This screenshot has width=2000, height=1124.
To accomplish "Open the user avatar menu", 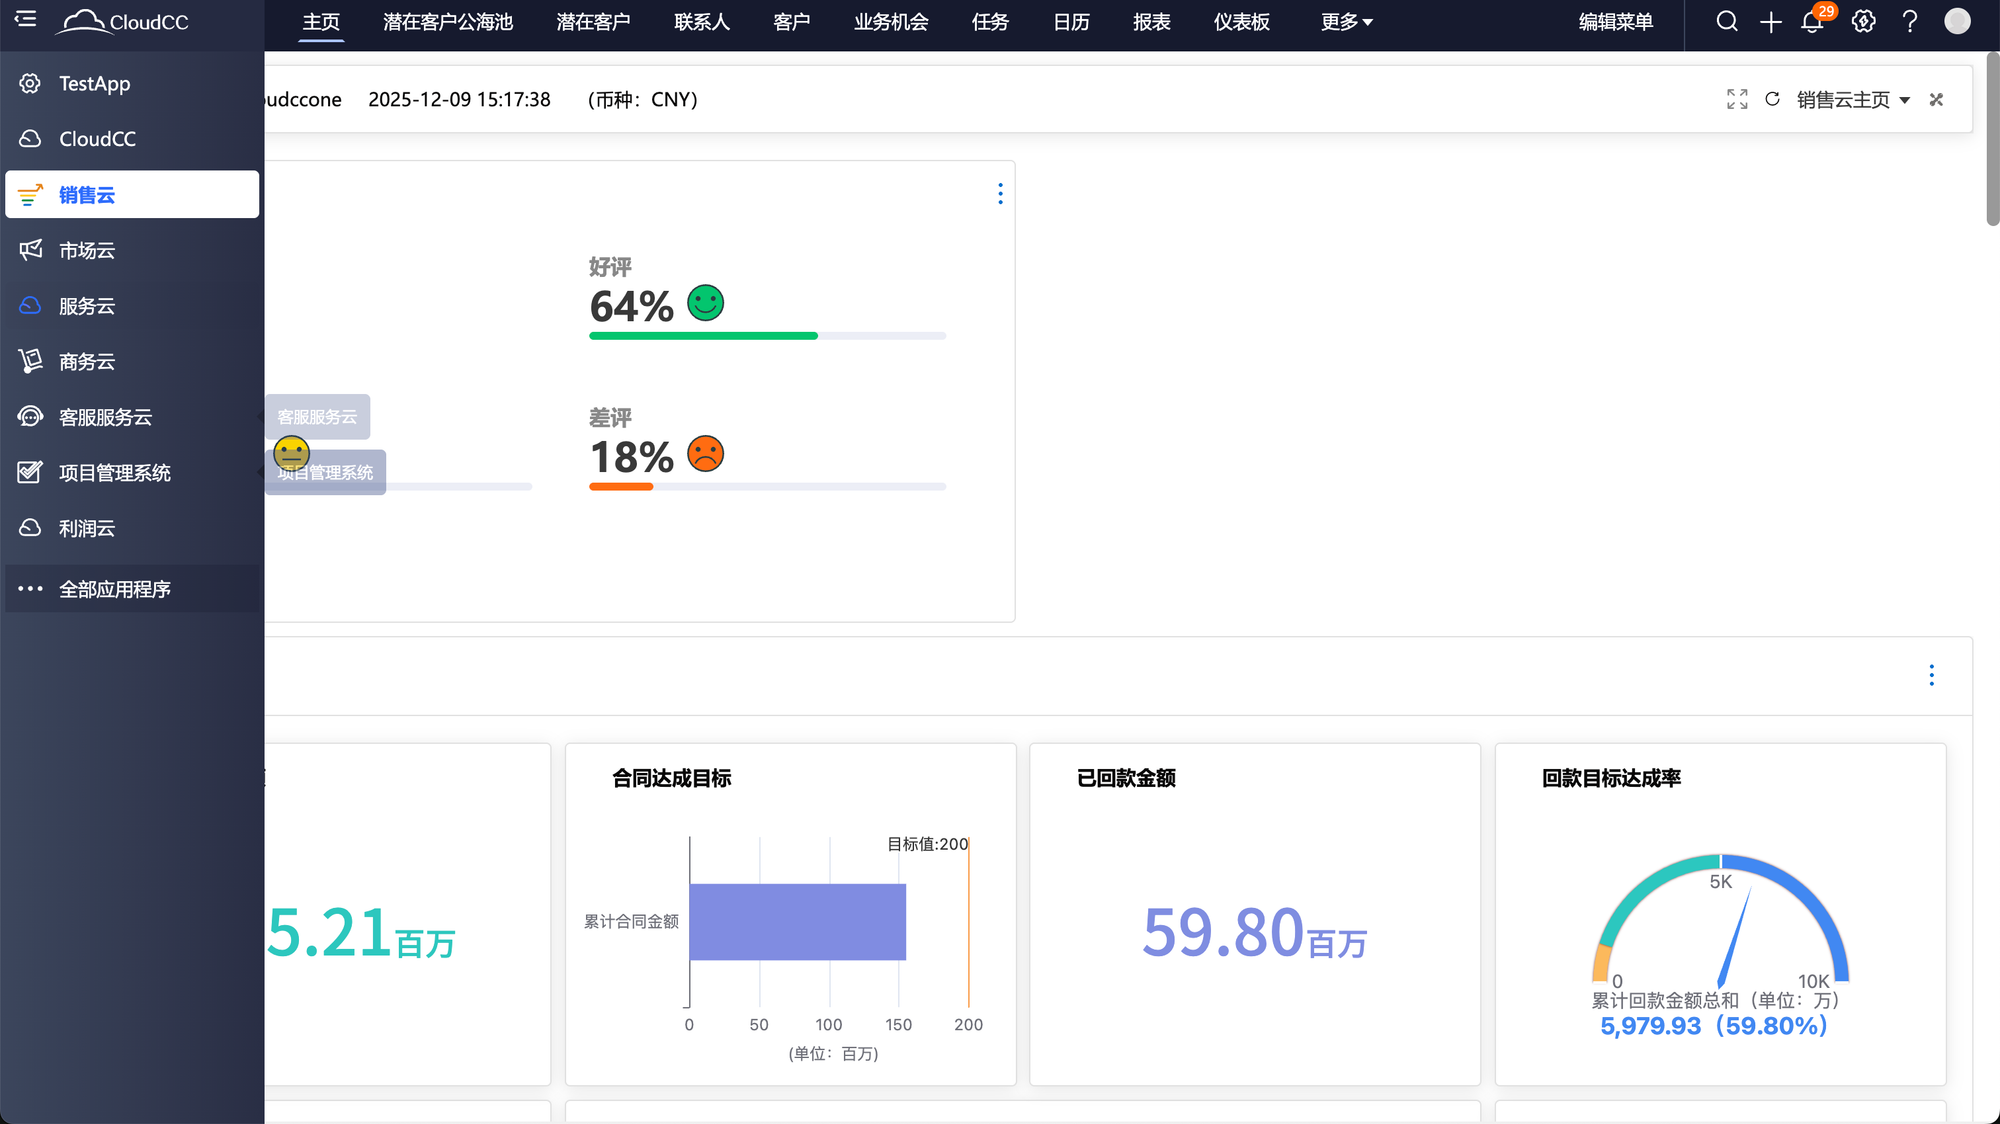I will (x=1957, y=21).
